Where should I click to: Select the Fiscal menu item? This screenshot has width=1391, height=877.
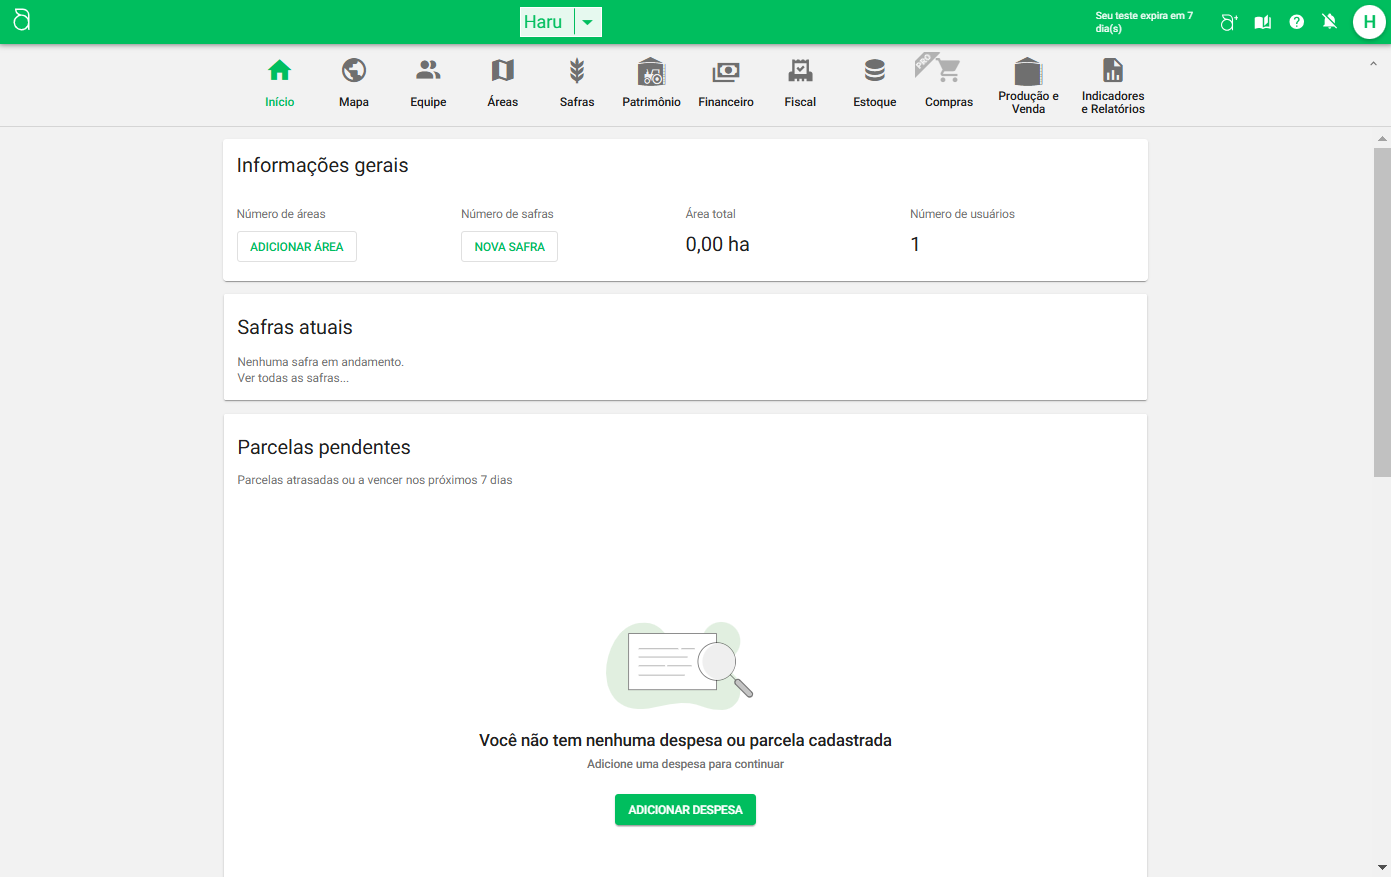click(800, 82)
